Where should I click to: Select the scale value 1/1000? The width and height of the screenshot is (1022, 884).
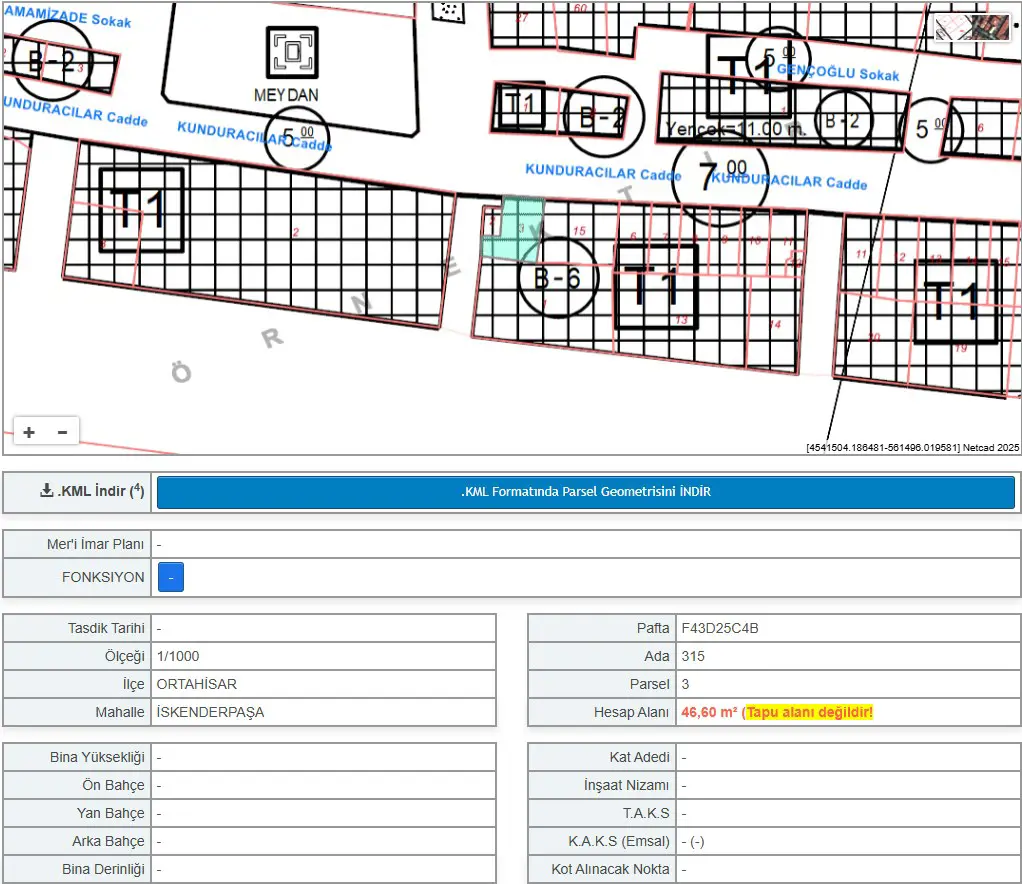click(x=178, y=656)
